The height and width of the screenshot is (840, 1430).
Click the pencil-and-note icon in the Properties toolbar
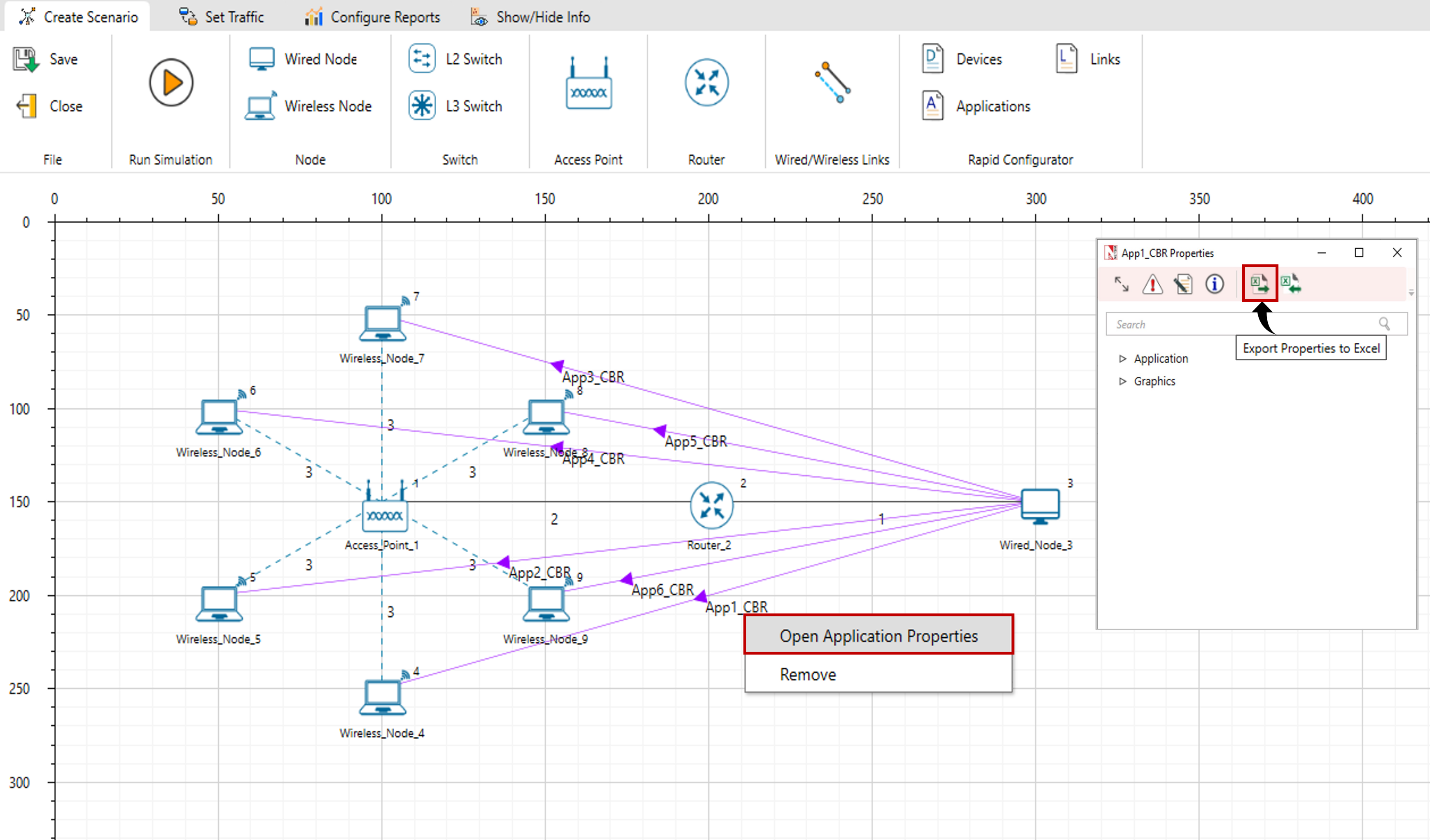[x=1183, y=285]
